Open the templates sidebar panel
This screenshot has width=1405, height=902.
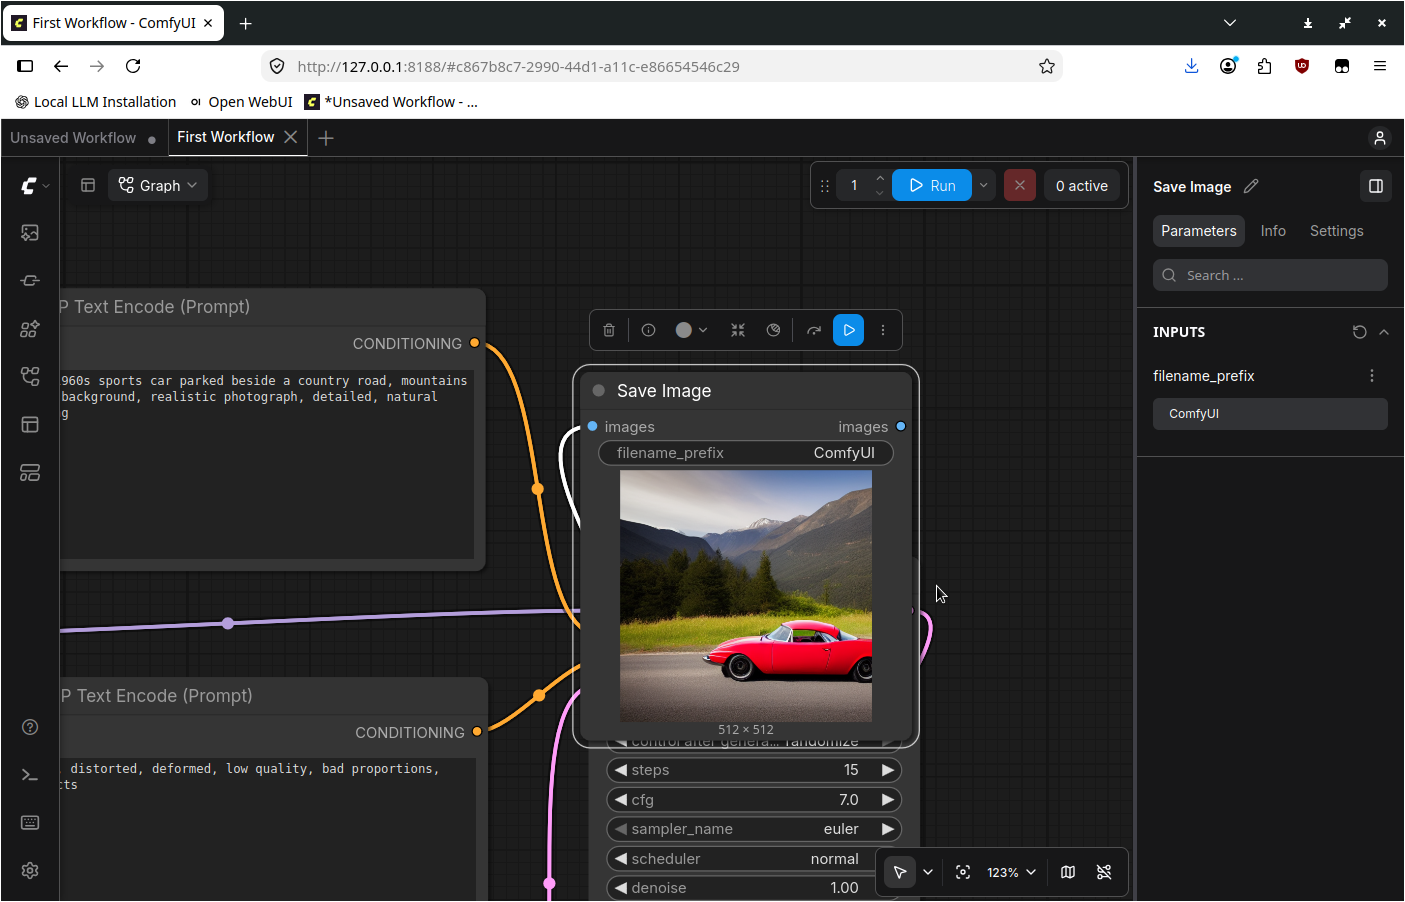pyautogui.click(x=30, y=425)
